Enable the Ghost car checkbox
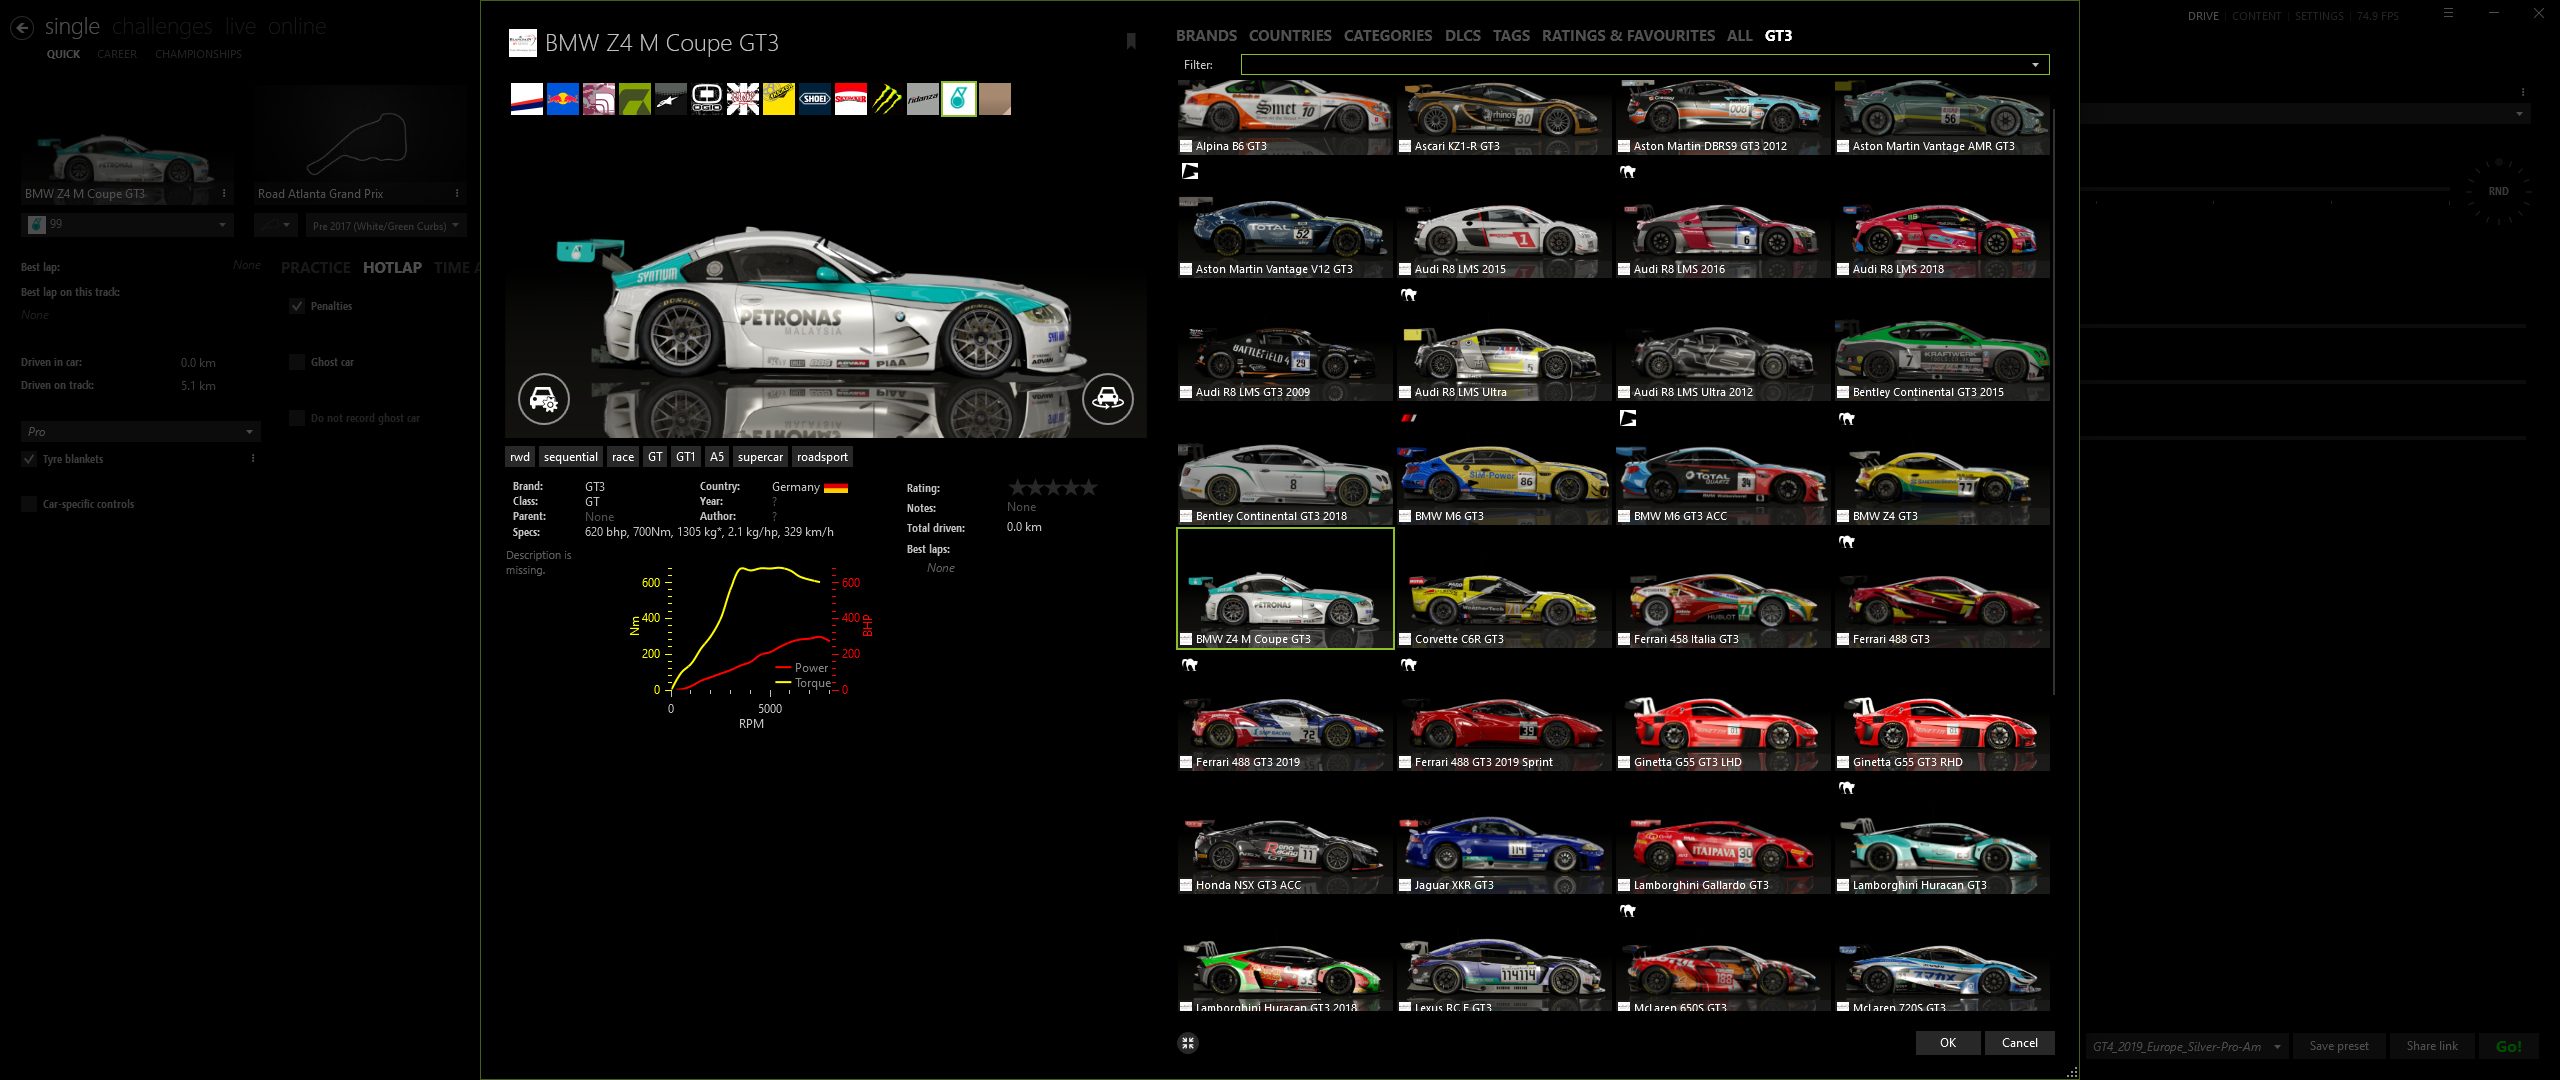The width and height of the screenshot is (2560, 1080). [297, 362]
